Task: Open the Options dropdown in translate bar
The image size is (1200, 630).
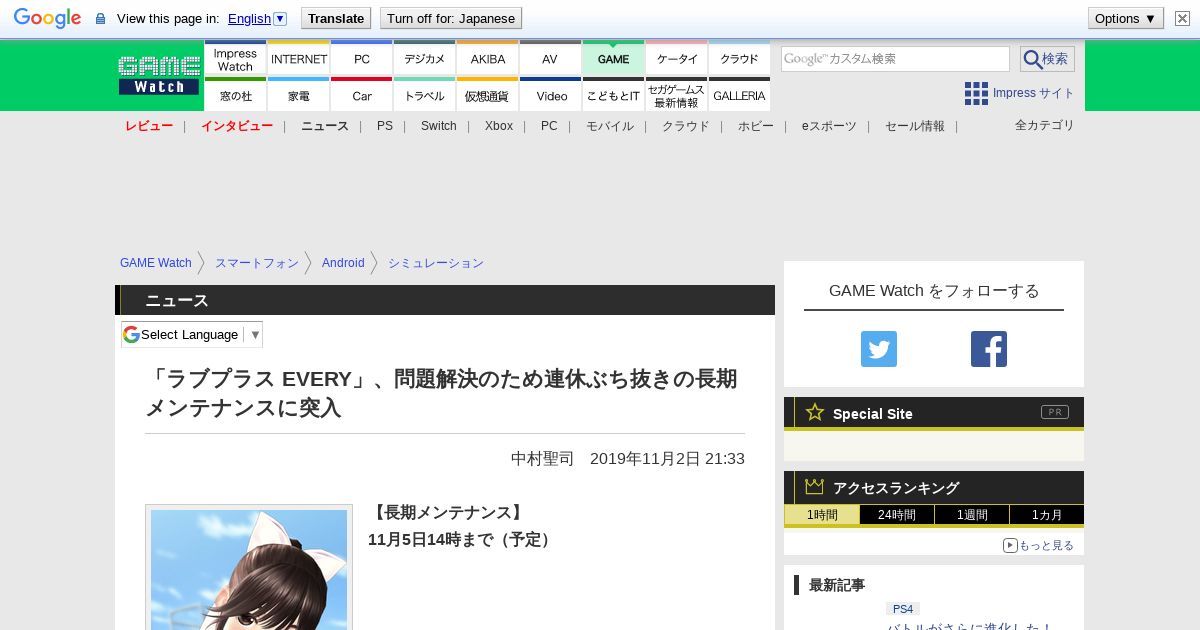Action: tap(1126, 18)
